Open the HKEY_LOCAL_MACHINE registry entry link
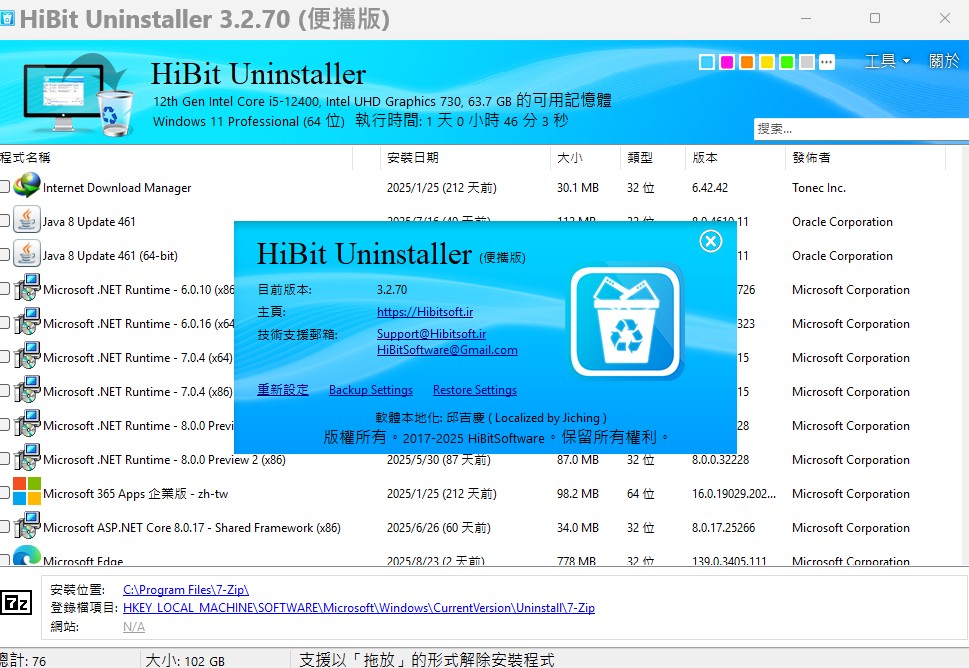 359,608
